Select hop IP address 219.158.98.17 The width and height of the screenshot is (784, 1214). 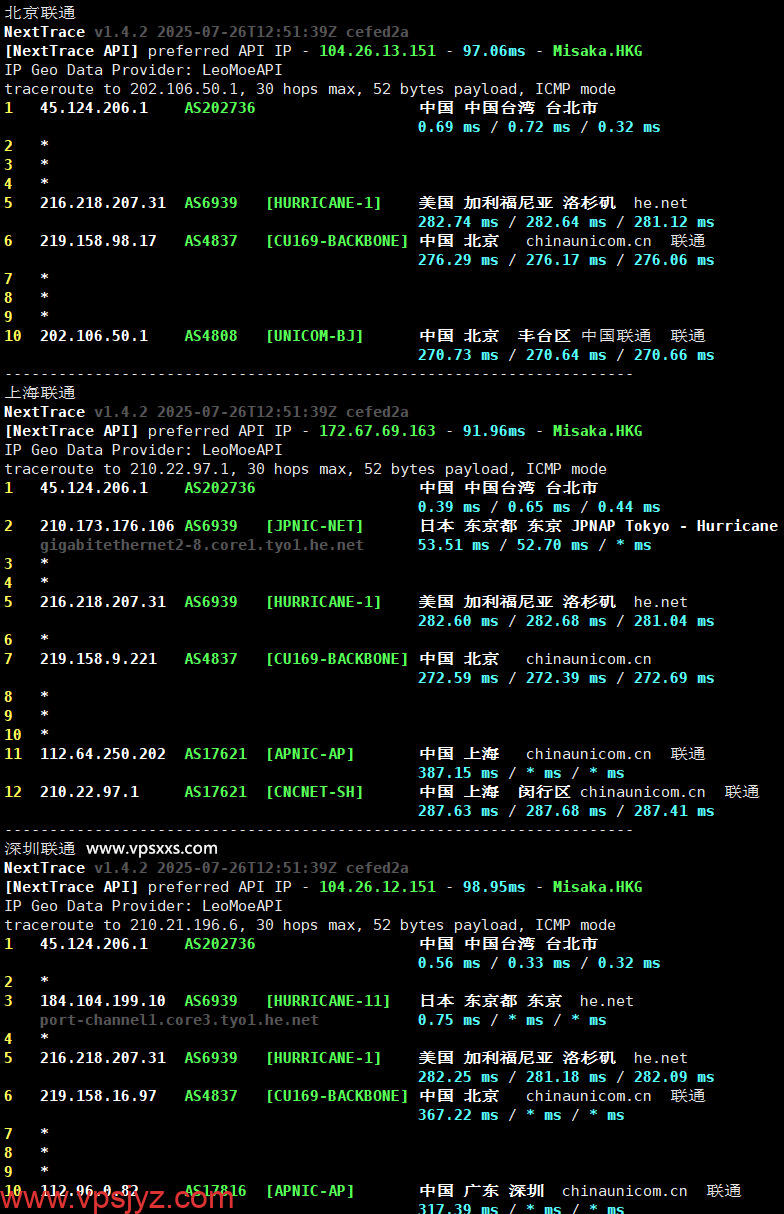click(98, 241)
